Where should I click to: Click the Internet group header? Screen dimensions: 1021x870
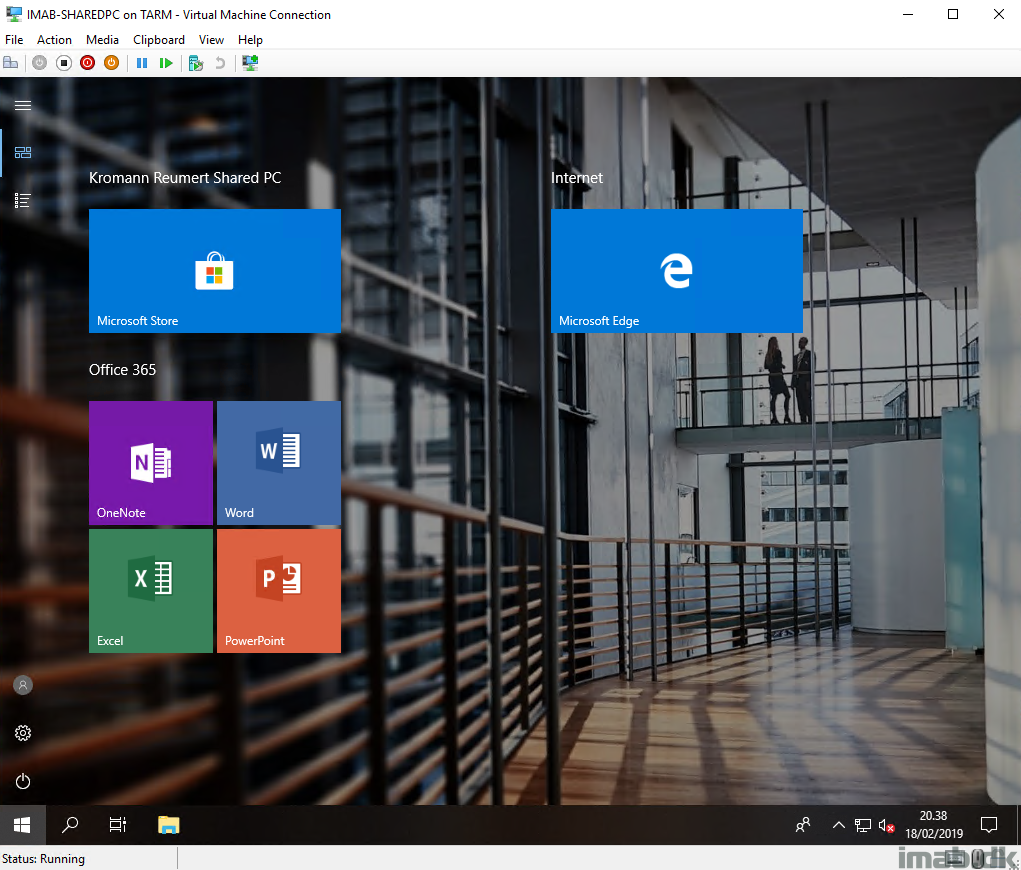tap(577, 178)
